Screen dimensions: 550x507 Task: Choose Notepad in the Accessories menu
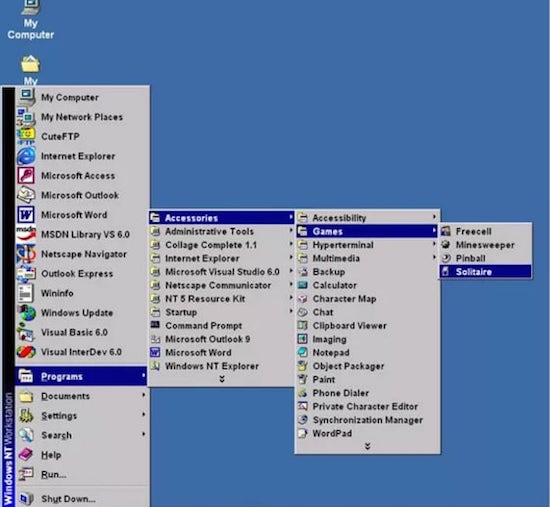tap(367, 352)
